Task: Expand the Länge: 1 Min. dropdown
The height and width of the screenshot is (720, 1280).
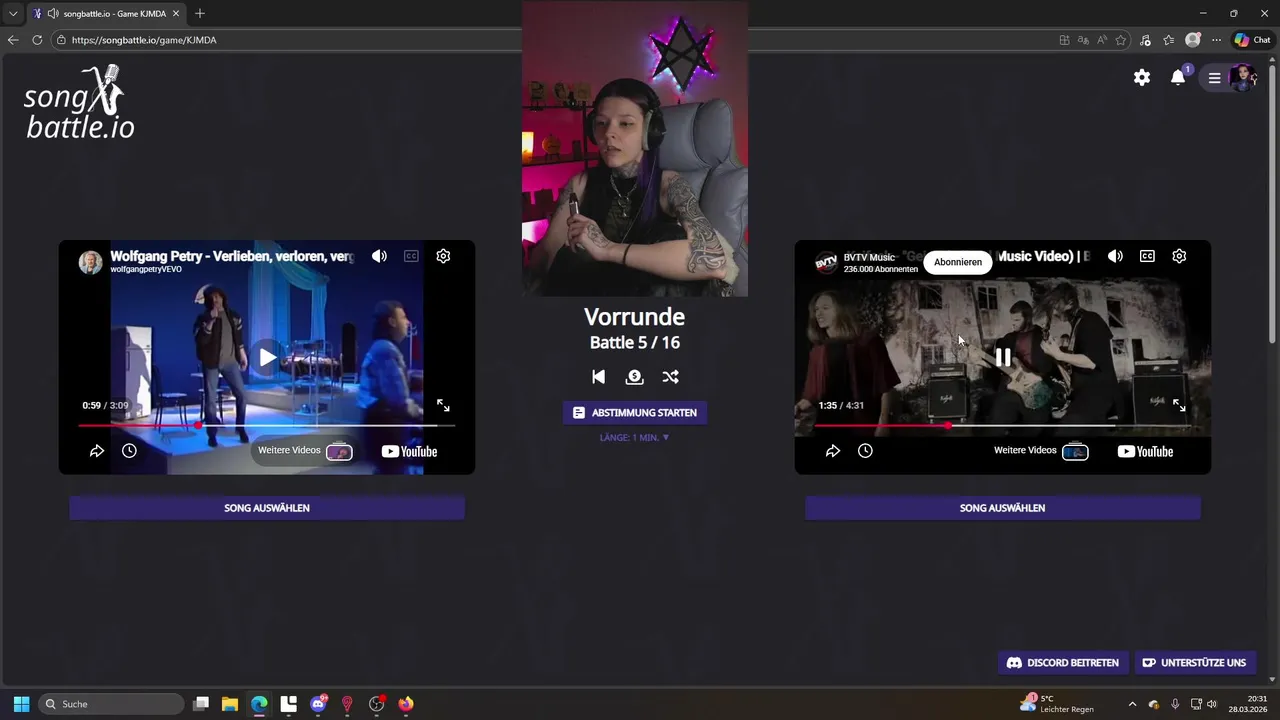Action: pos(635,437)
